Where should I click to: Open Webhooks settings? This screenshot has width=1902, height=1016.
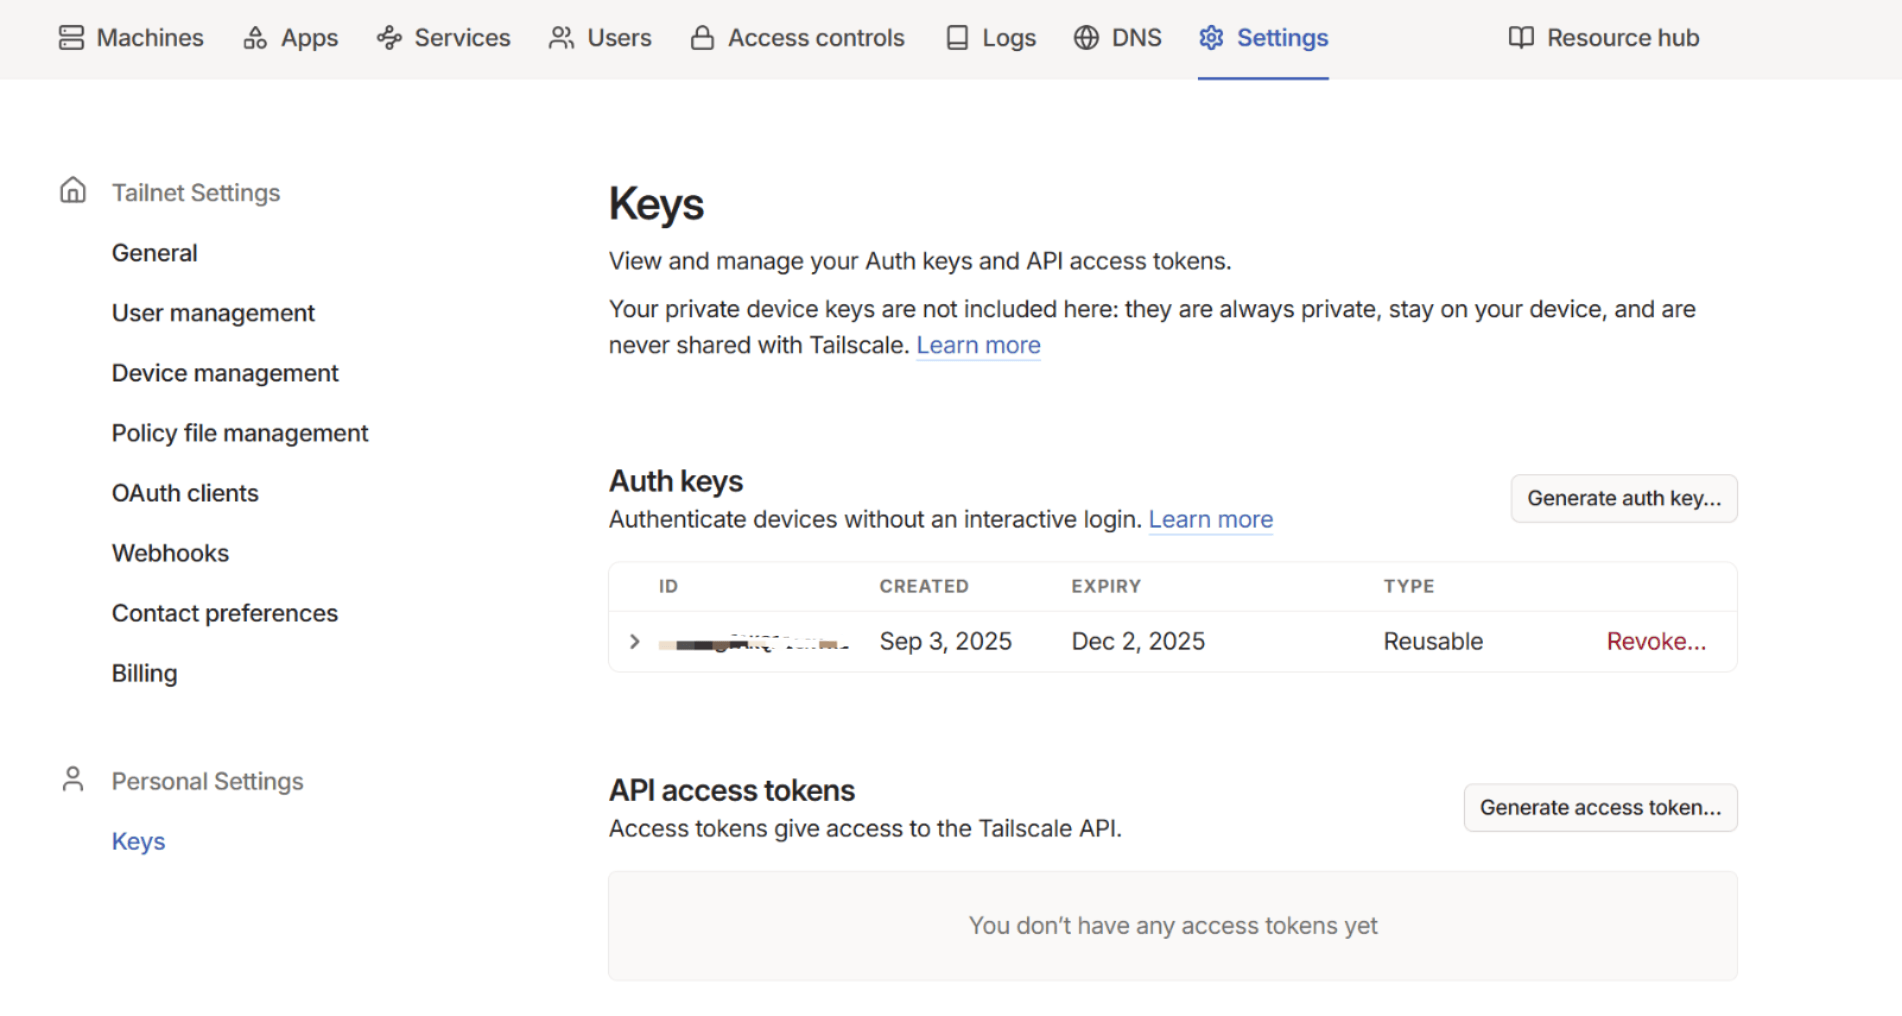point(170,553)
